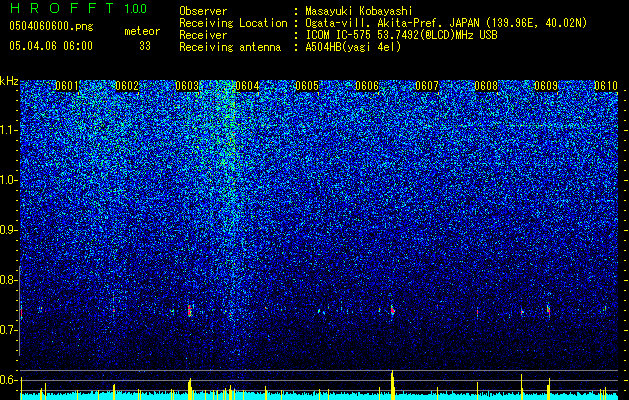Click the HROFFT program title
The image size is (629, 400).
[62, 8]
